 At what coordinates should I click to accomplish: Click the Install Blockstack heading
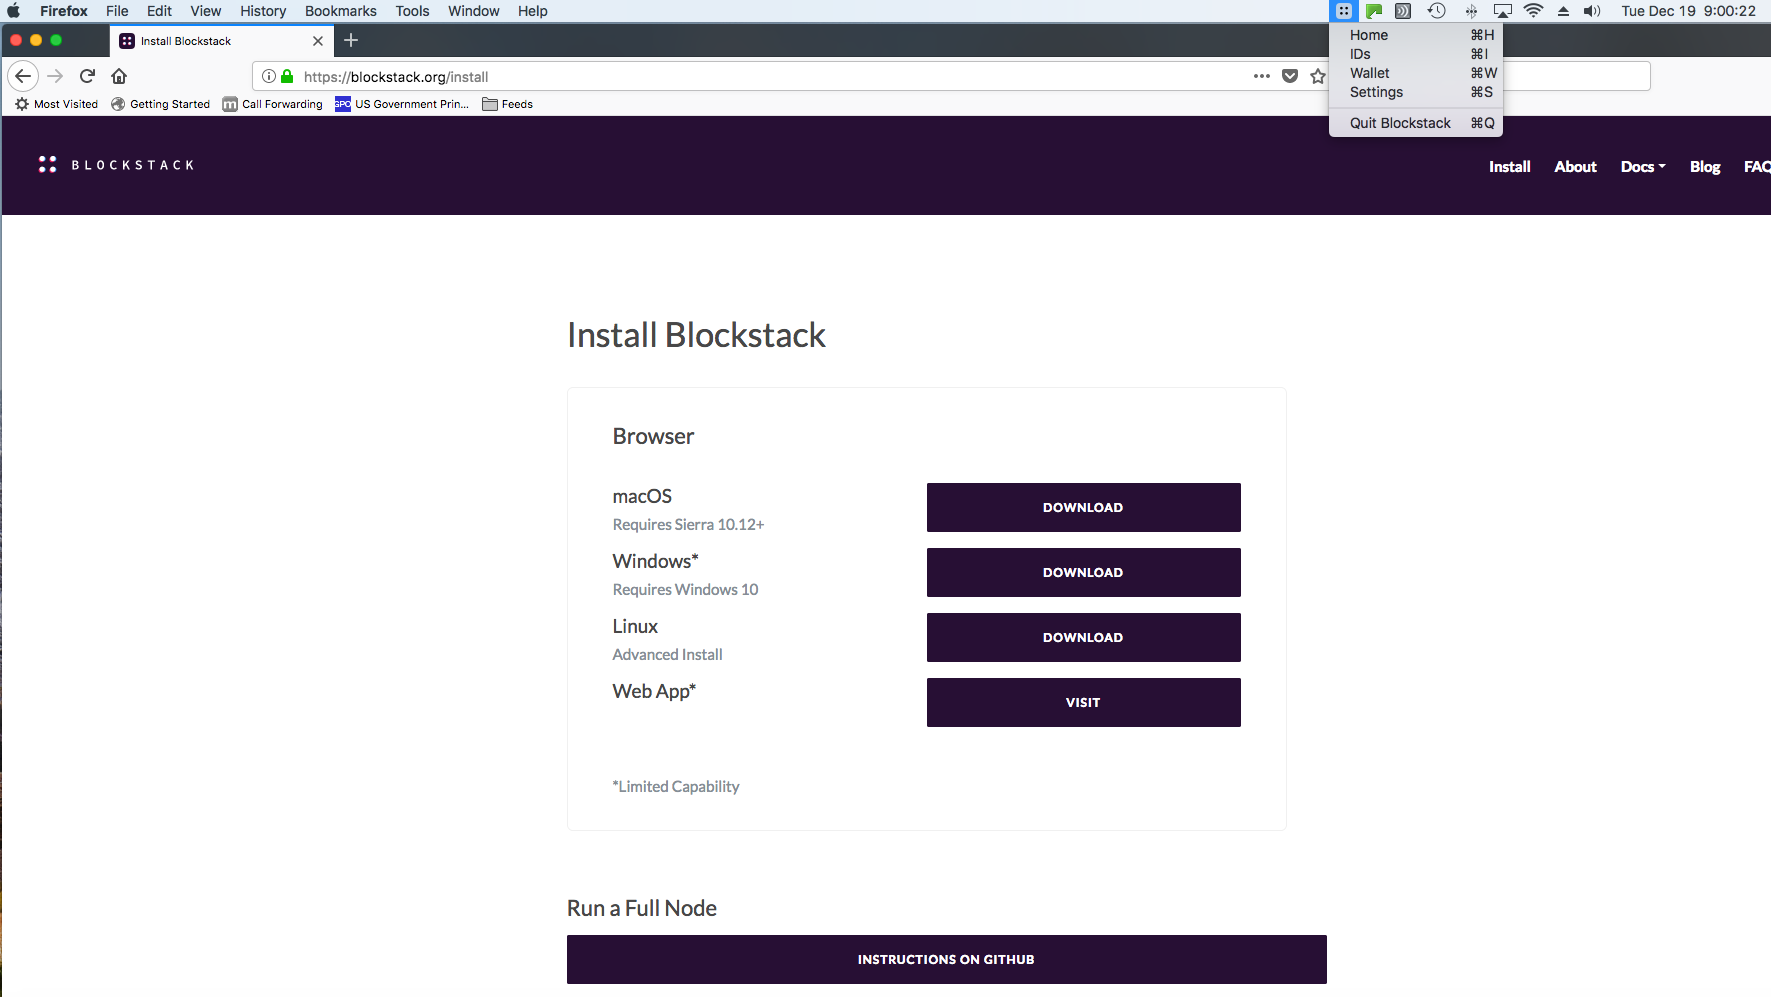coord(696,335)
